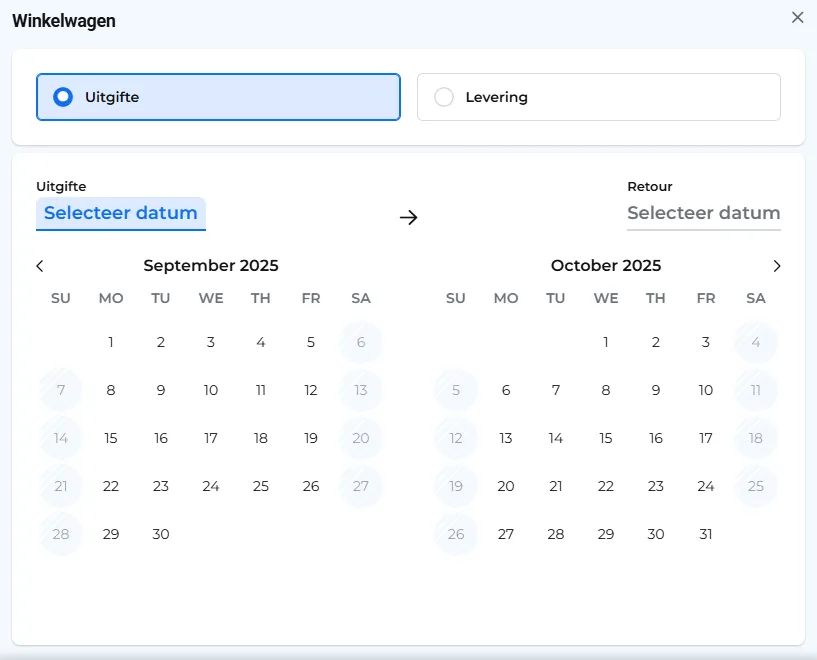Pick October 9 in the calendar
The image size is (817, 660).
(x=656, y=390)
